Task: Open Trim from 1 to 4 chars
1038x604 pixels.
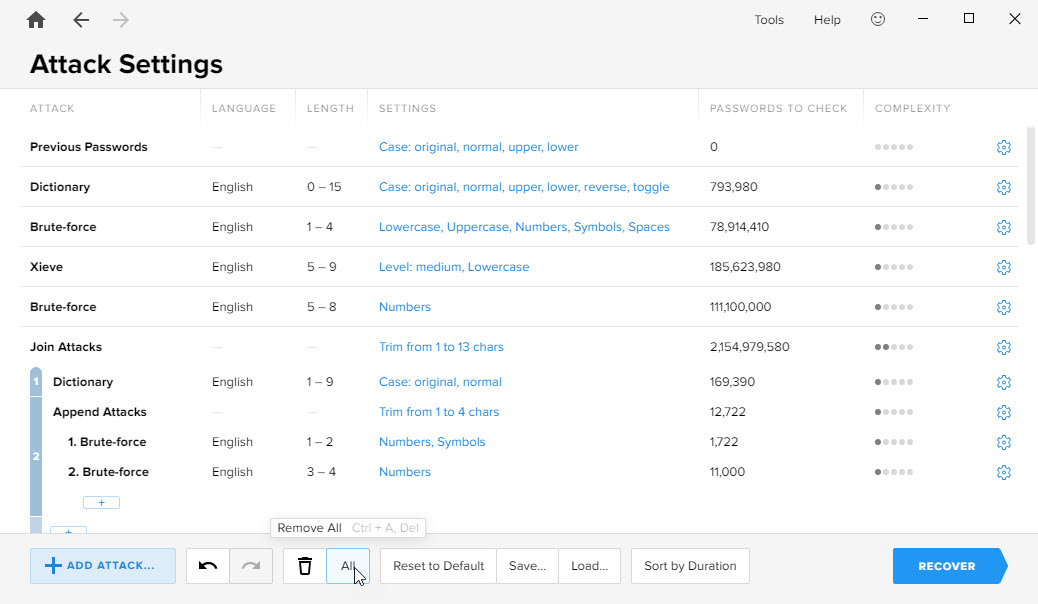Action: coord(438,412)
